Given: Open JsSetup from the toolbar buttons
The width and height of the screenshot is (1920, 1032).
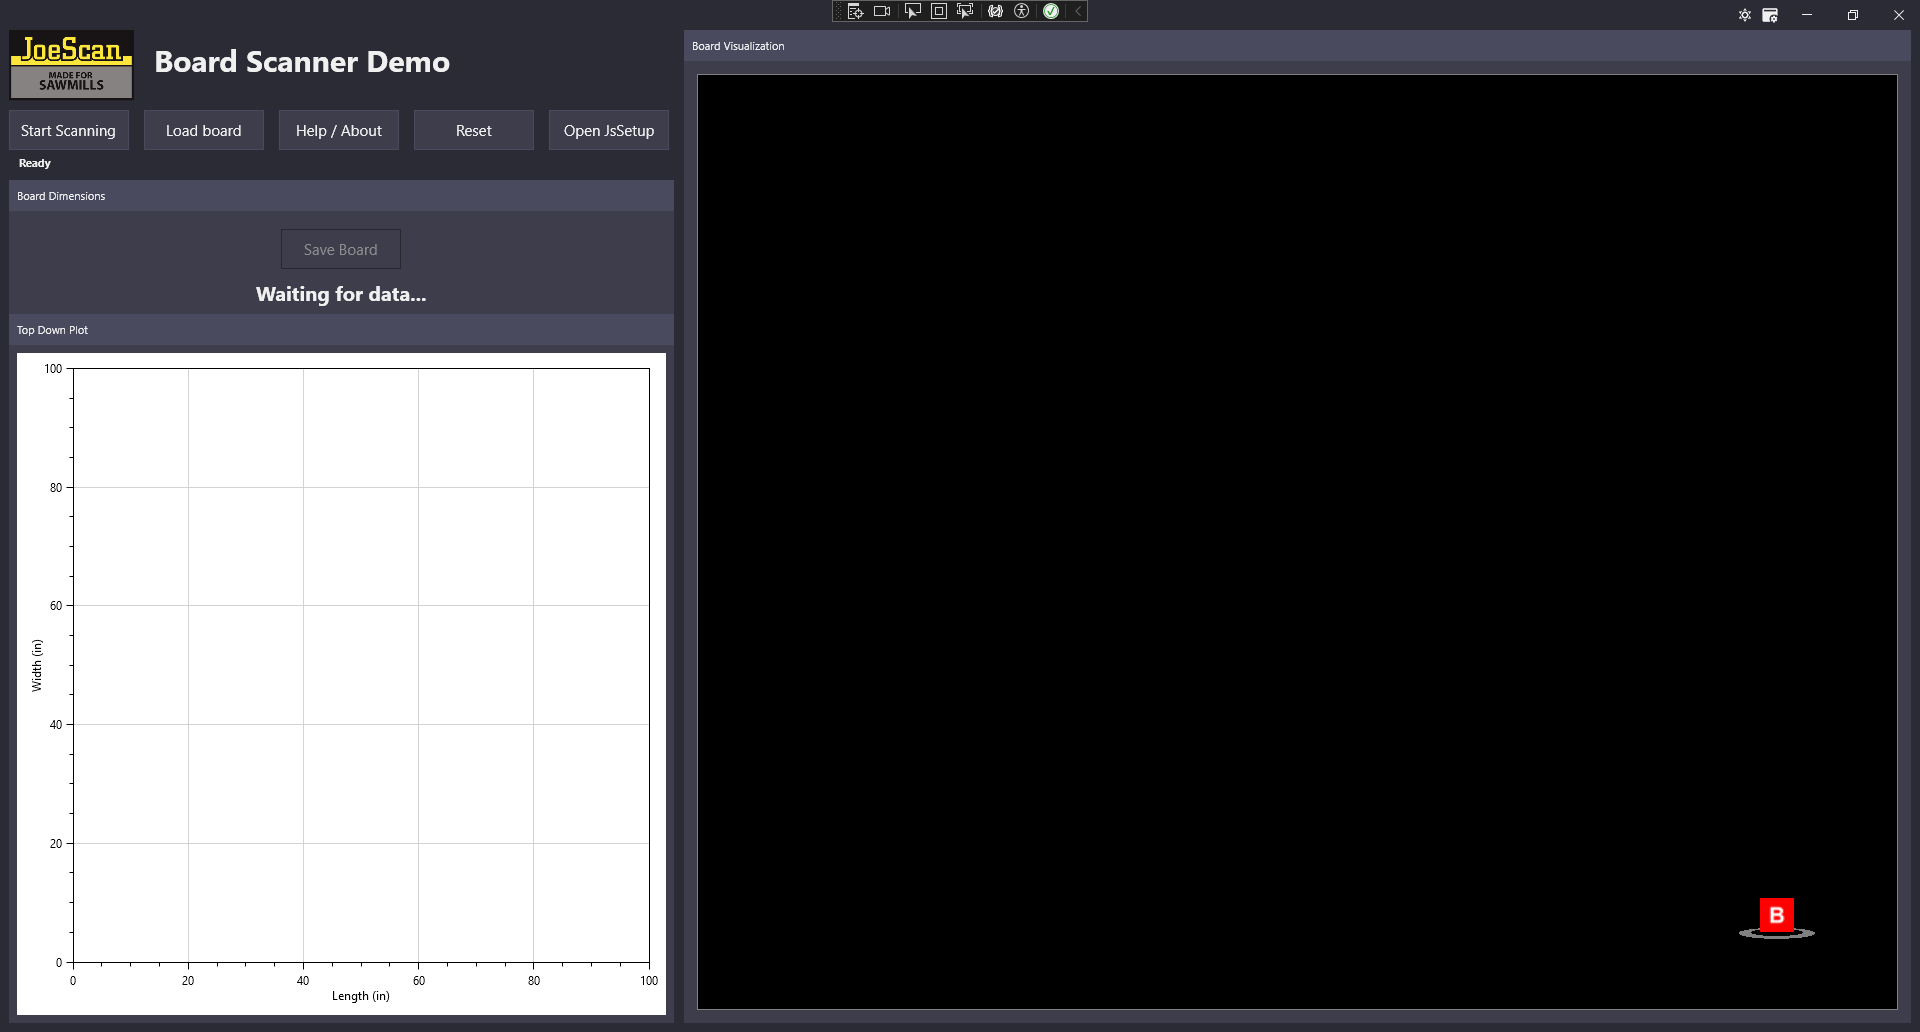Looking at the screenshot, I should pos(608,130).
